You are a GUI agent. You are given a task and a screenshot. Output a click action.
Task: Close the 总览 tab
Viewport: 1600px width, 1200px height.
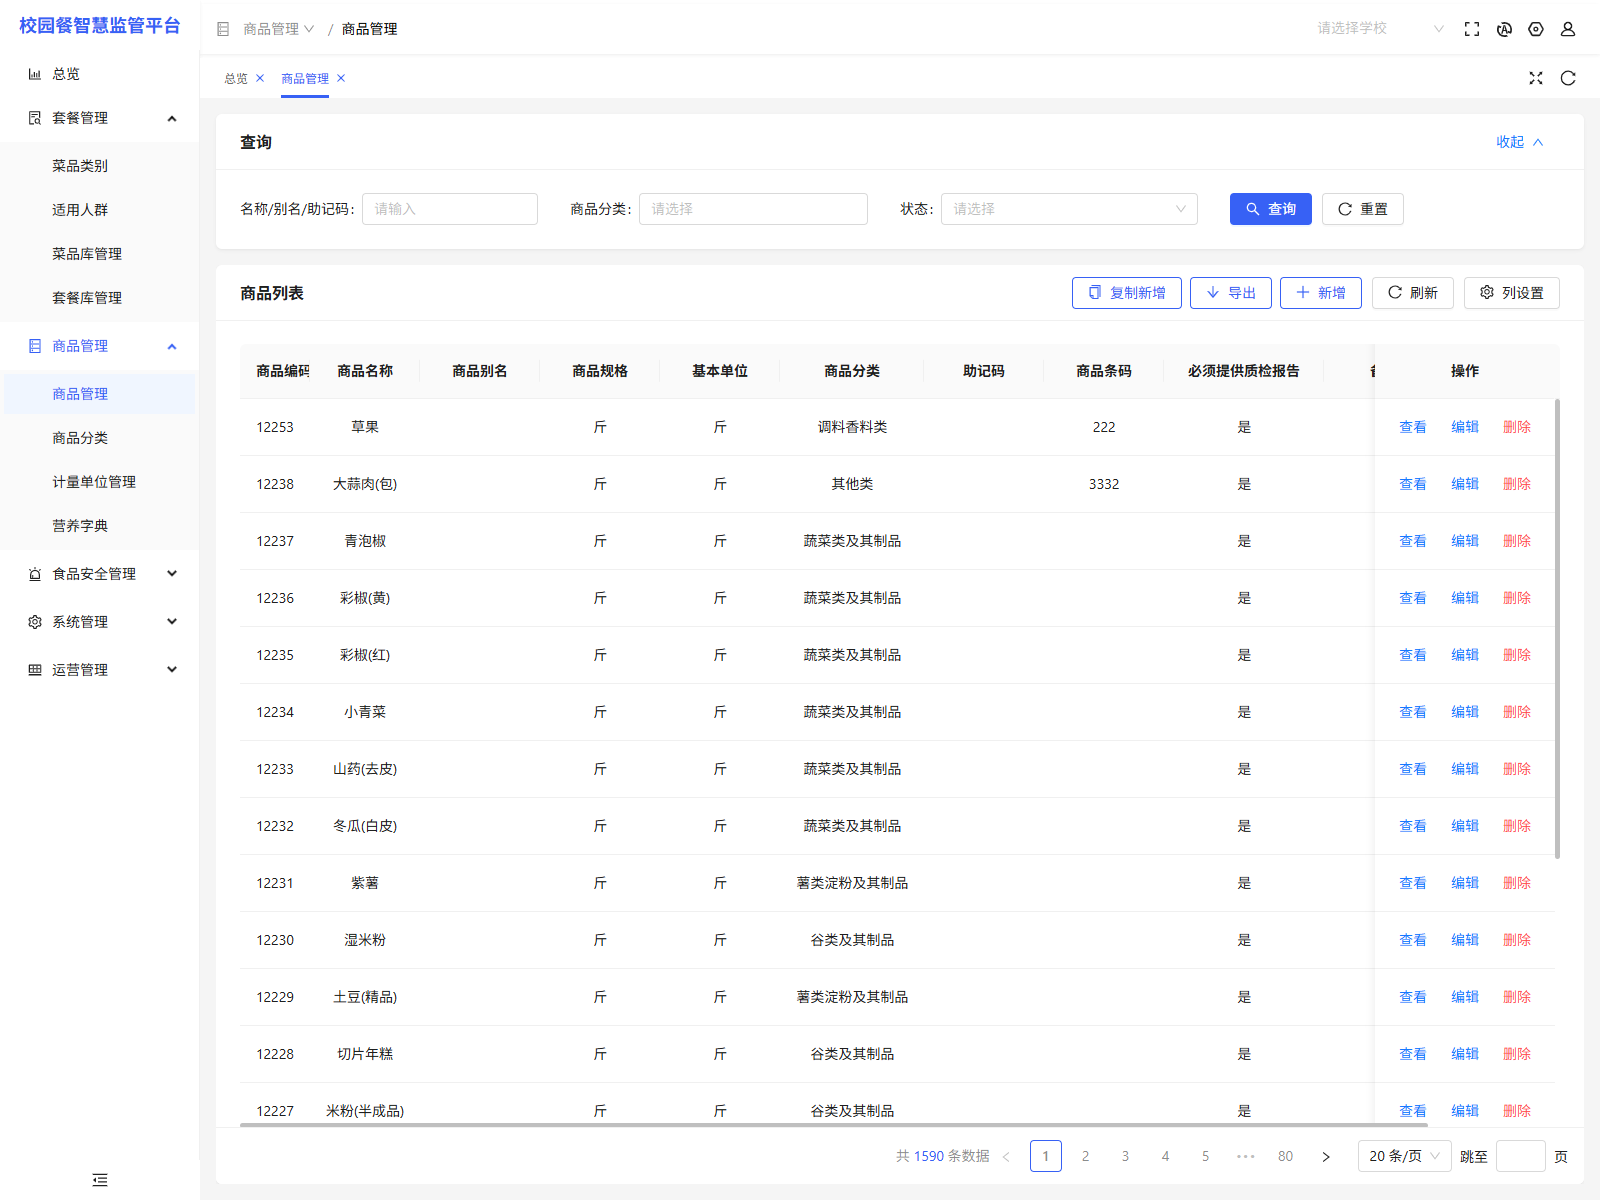(x=260, y=78)
